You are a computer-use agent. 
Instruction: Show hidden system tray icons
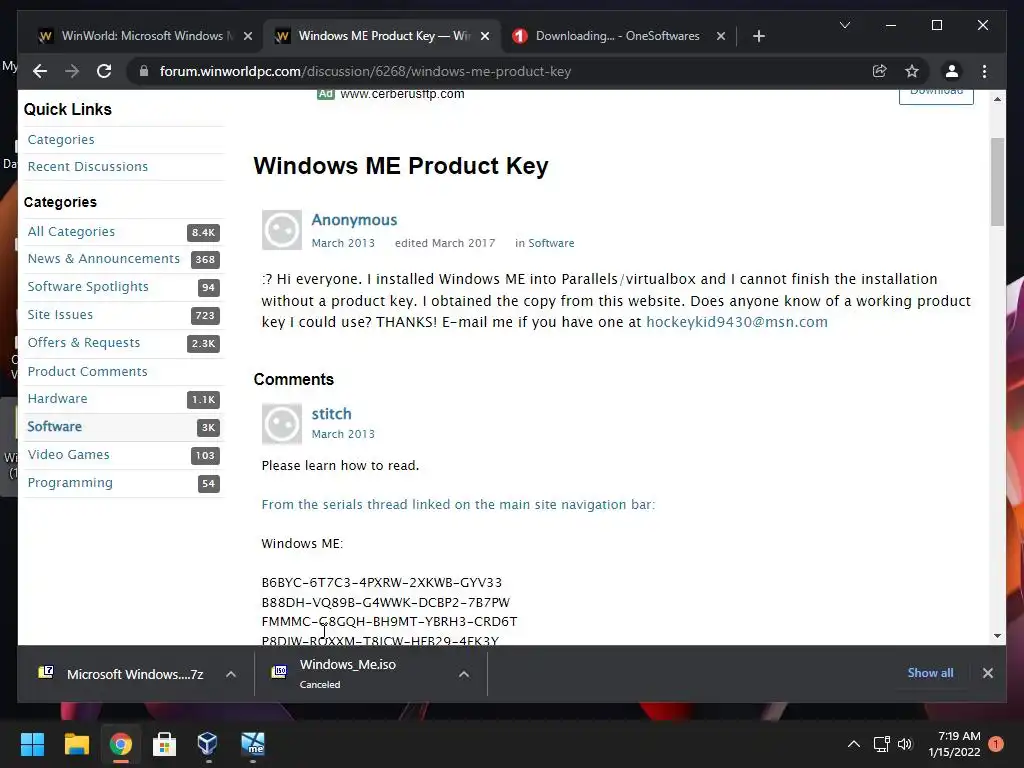coord(854,744)
